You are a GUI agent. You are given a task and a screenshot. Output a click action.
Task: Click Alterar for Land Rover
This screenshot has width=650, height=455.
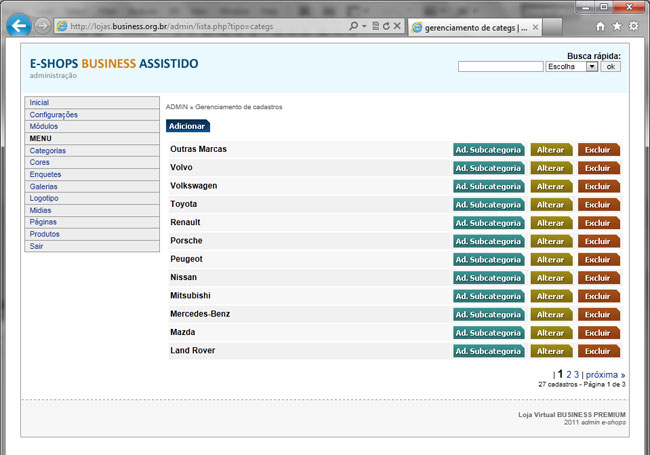[x=551, y=351]
